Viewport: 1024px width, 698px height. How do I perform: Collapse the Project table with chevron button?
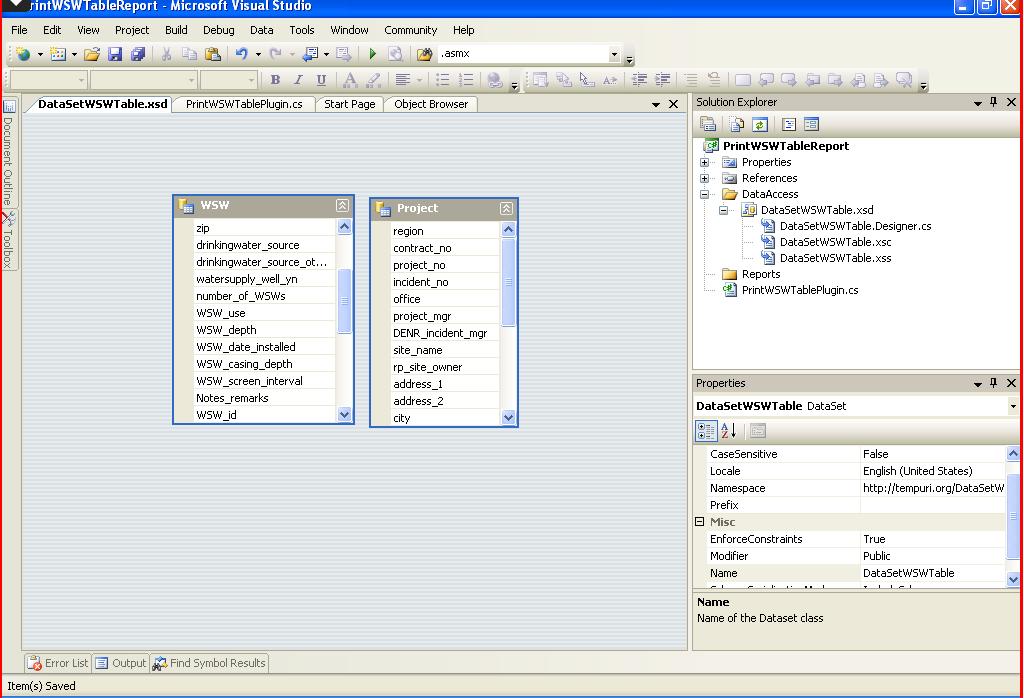click(x=506, y=209)
